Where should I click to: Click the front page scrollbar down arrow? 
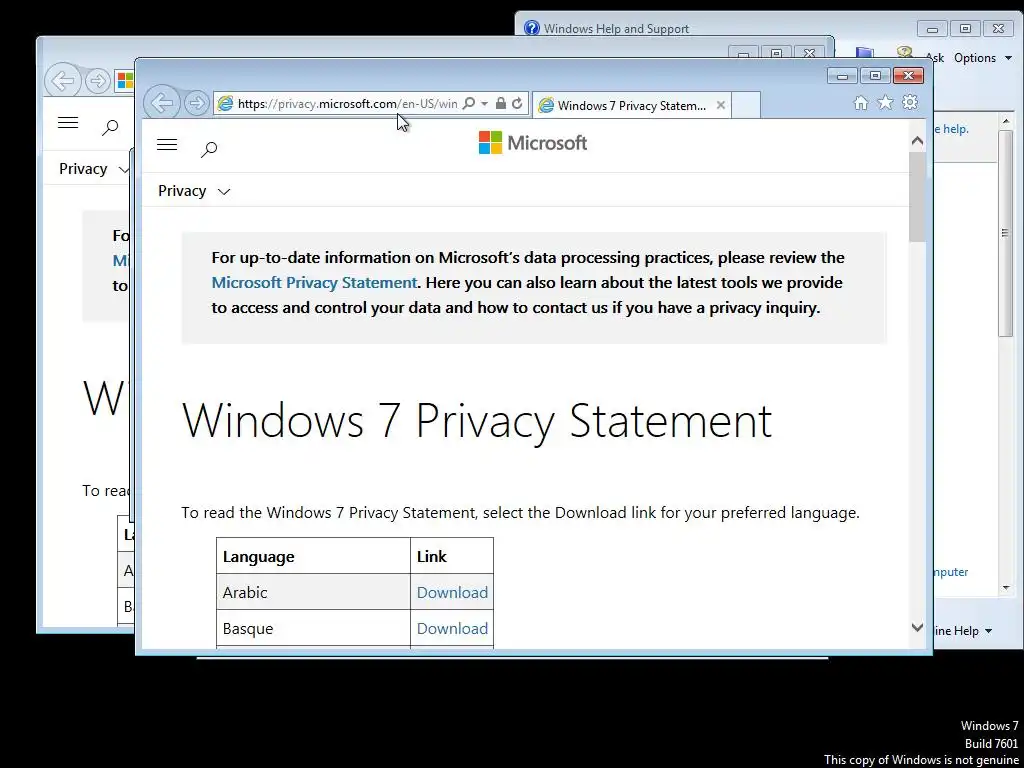tap(917, 628)
